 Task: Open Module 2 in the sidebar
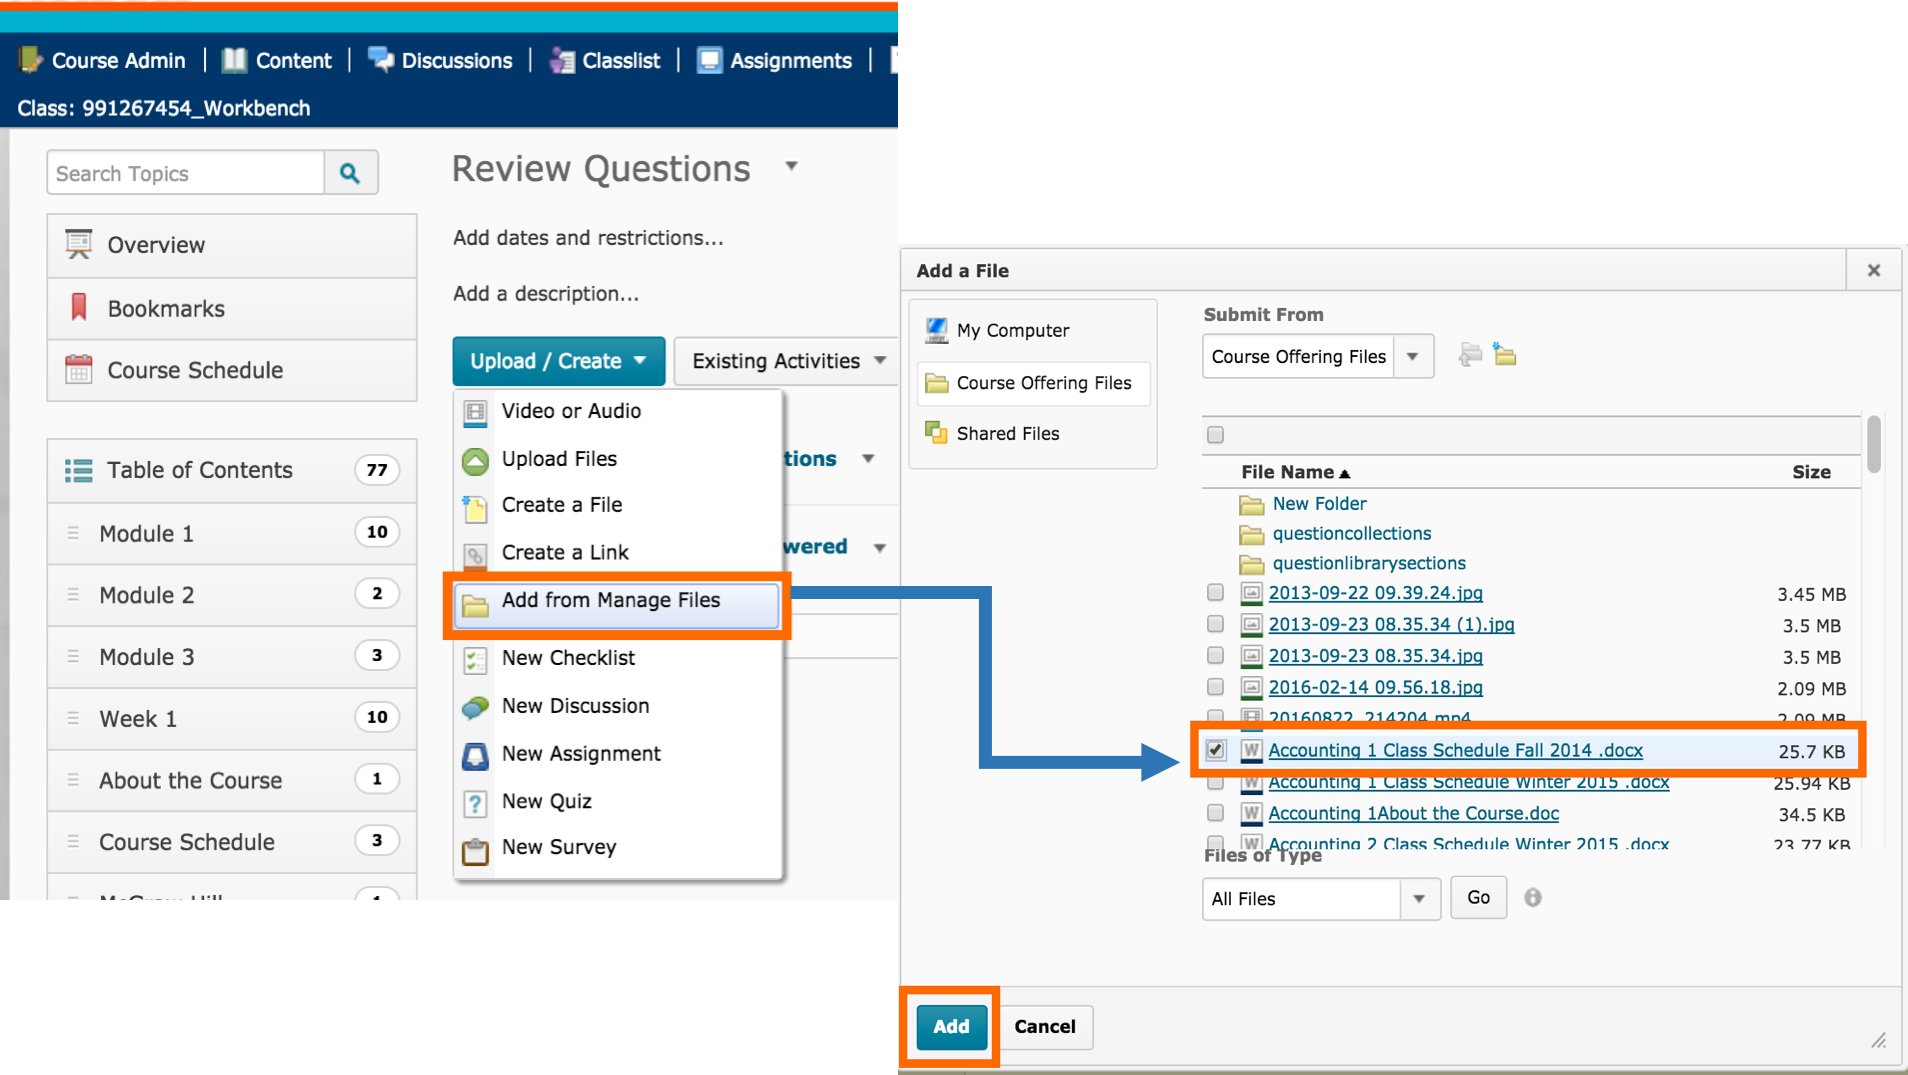[231, 595]
